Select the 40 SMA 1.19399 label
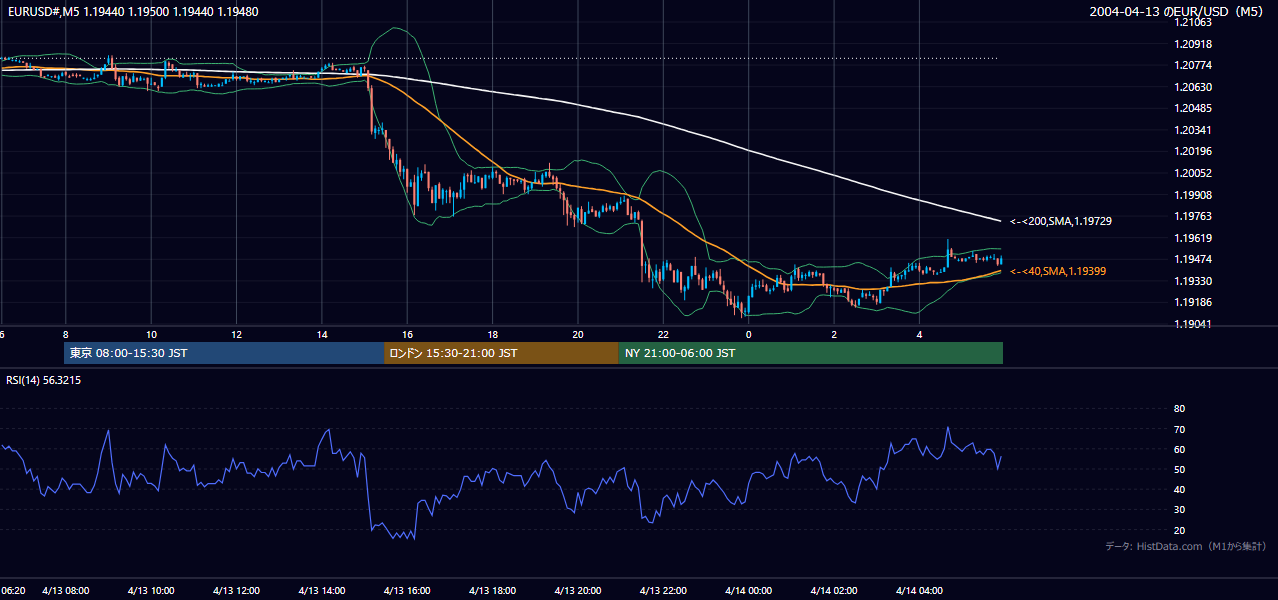Screen dimensions: 1278x600 1058,271
